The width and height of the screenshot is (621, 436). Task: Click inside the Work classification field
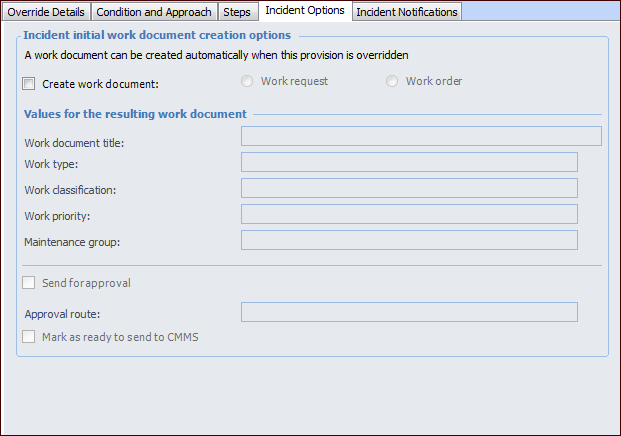pyautogui.click(x=409, y=188)
